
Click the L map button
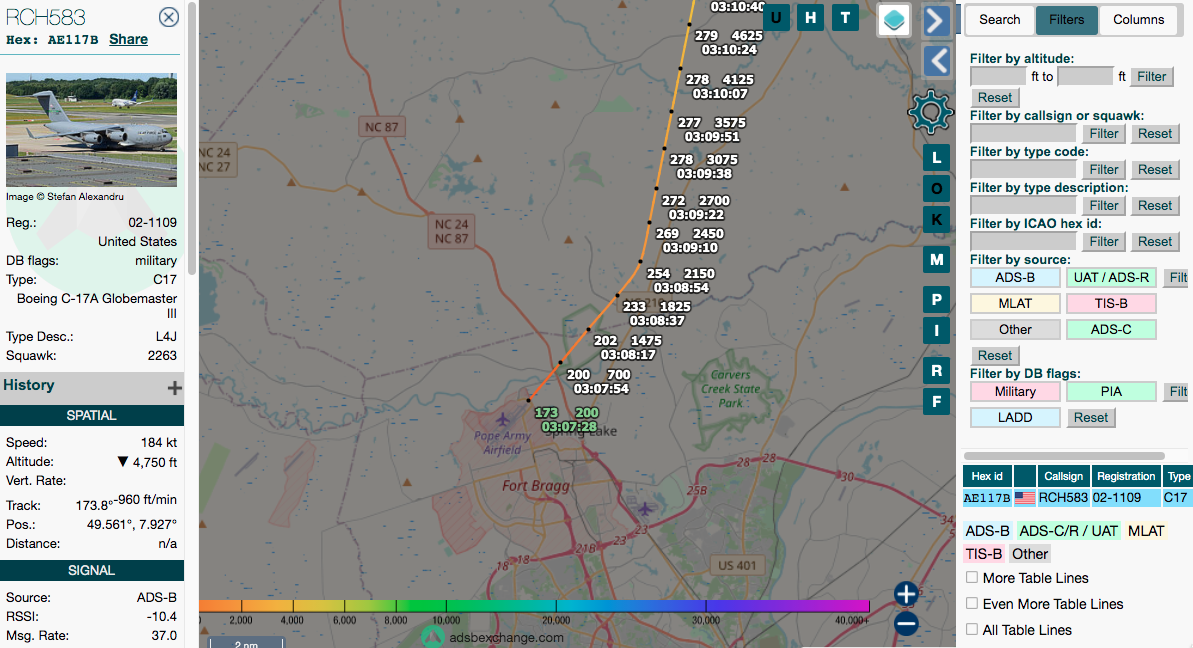coord(937,158)
